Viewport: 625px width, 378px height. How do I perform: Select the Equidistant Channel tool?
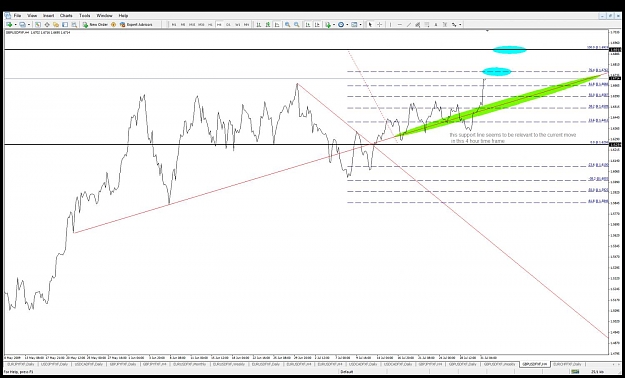point(418,25)
